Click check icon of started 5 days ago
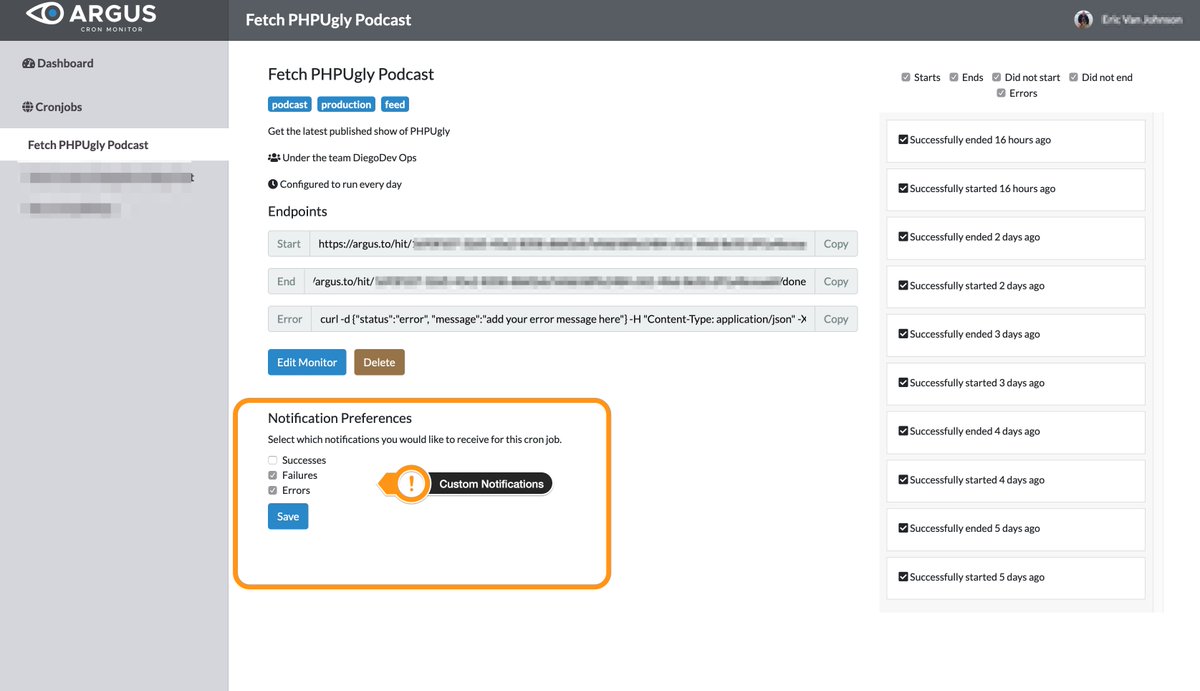Image resolution: width=1200 pixels, height=691 pixels. 903,577
